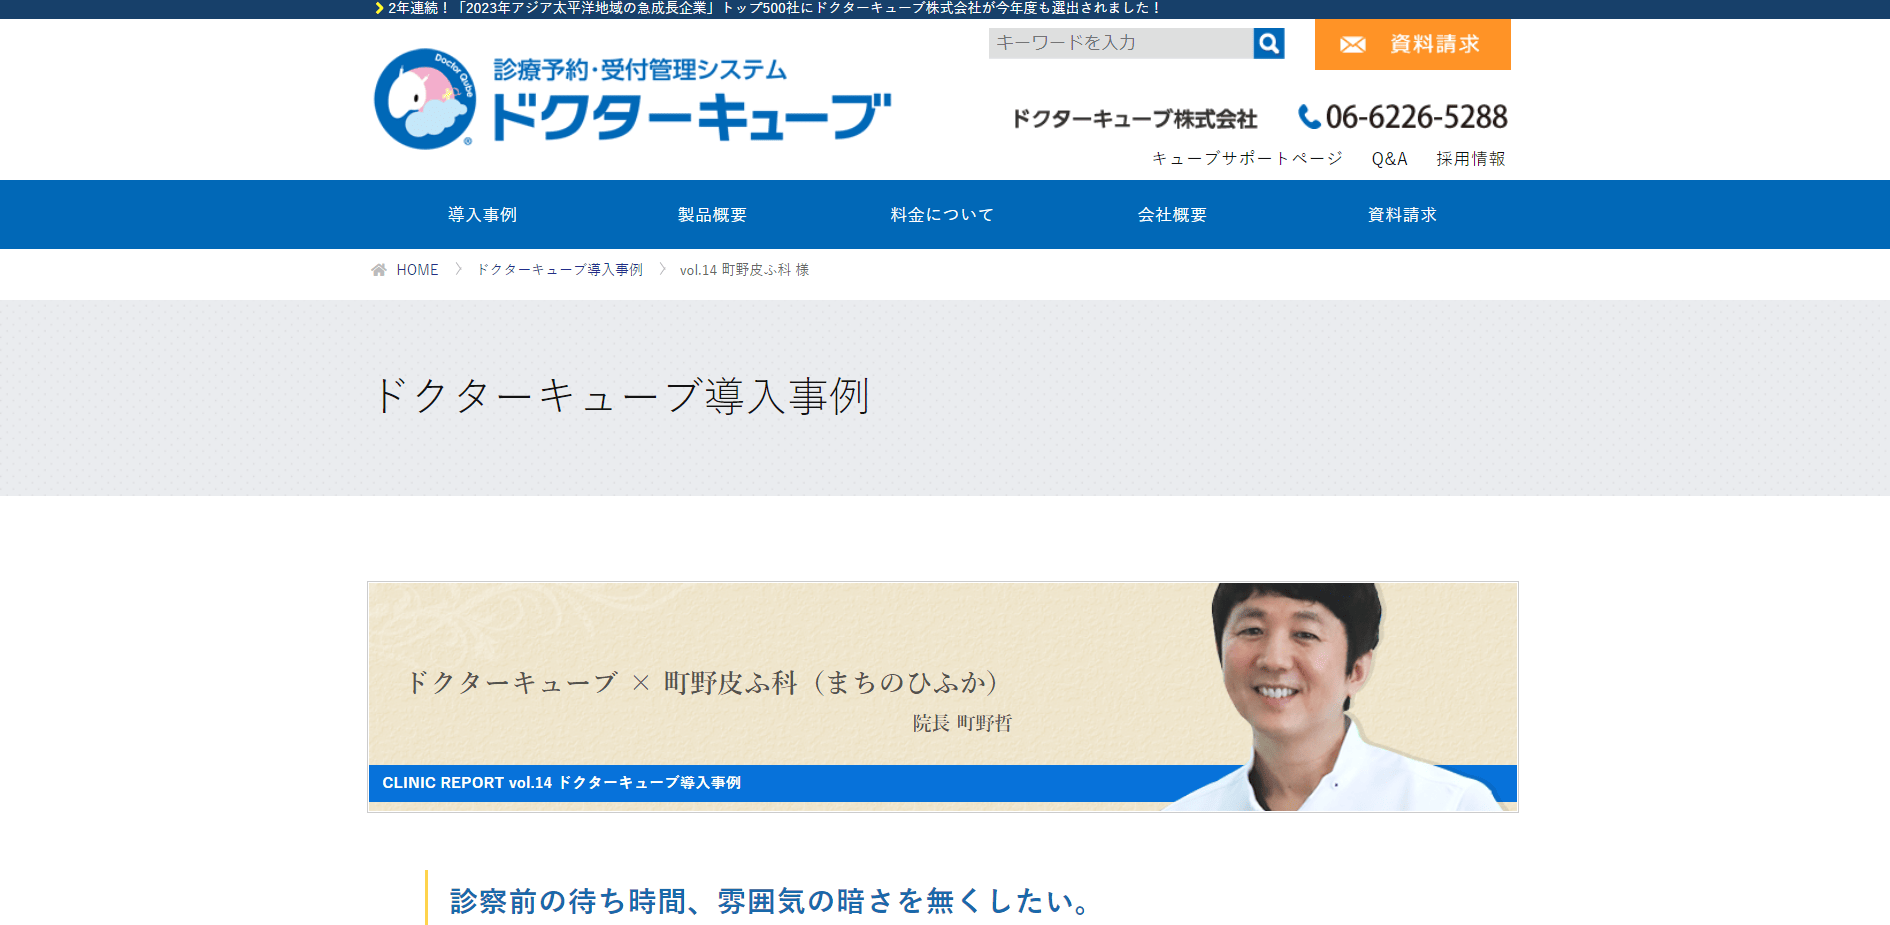Click the home icon in breadcrumb
Screen dimensions: 1890x925
pyautogui.click(x=379, y=270)
